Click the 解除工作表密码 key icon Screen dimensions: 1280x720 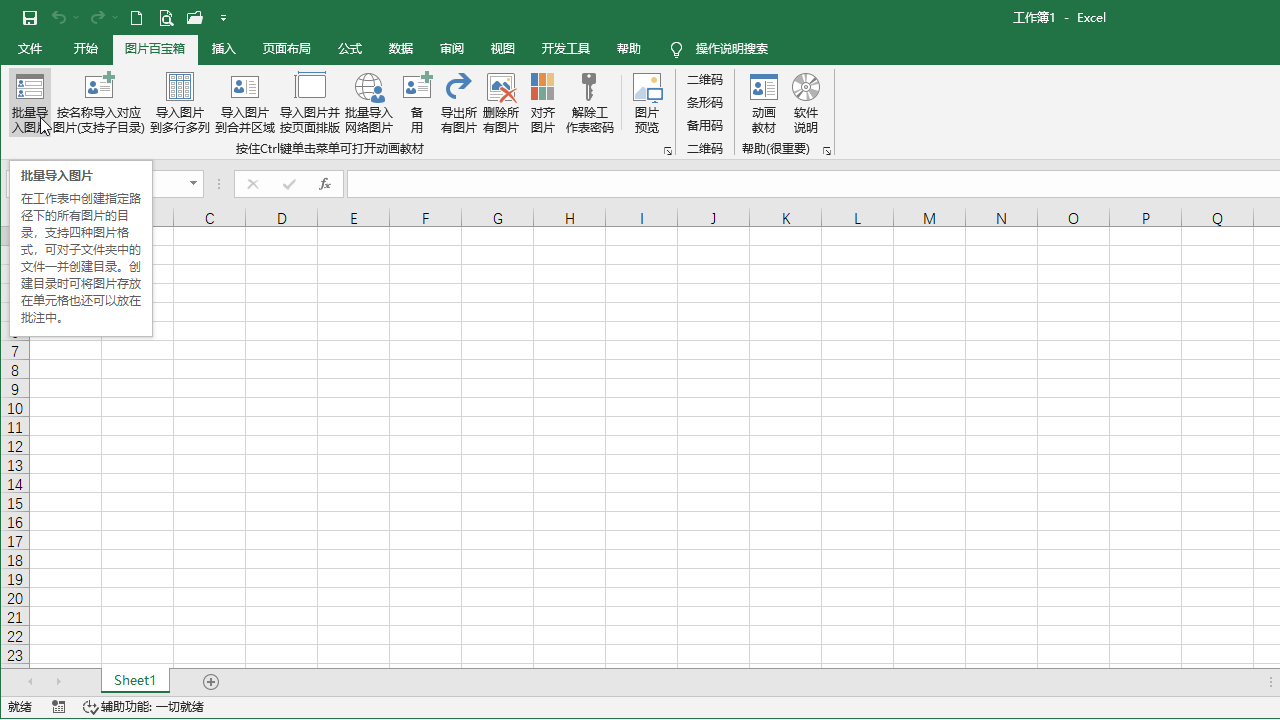coord(589,89)
